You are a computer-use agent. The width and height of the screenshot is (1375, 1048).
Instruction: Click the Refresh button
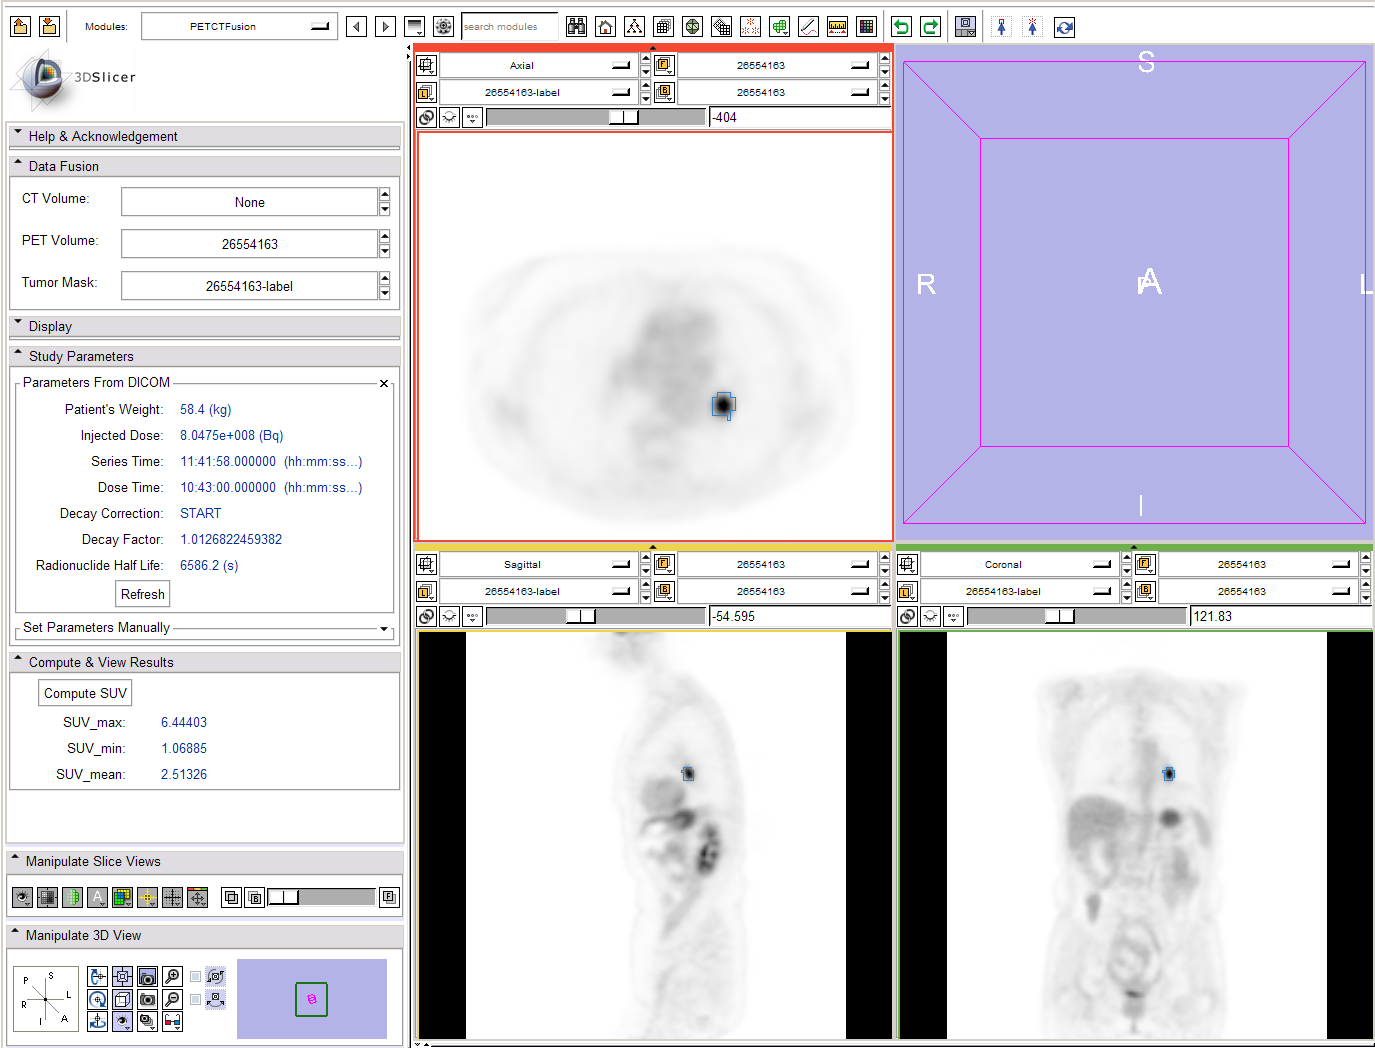[143, 594]
